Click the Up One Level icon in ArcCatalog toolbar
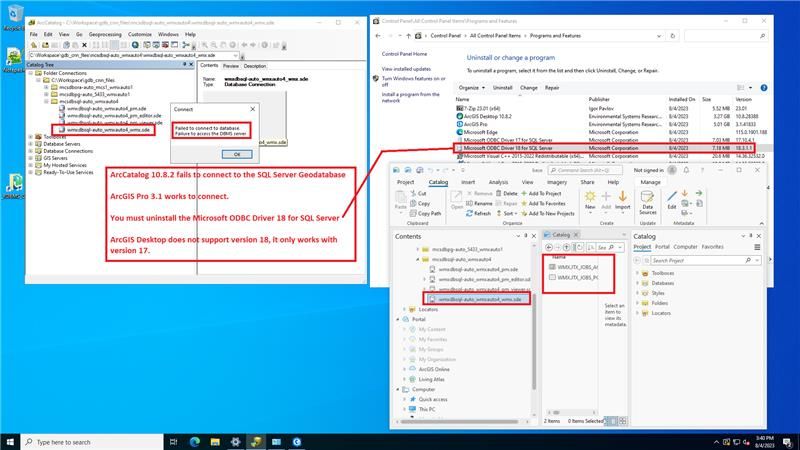Image resolution: width=800 pixels, height=450 pixels. [34, 45]
